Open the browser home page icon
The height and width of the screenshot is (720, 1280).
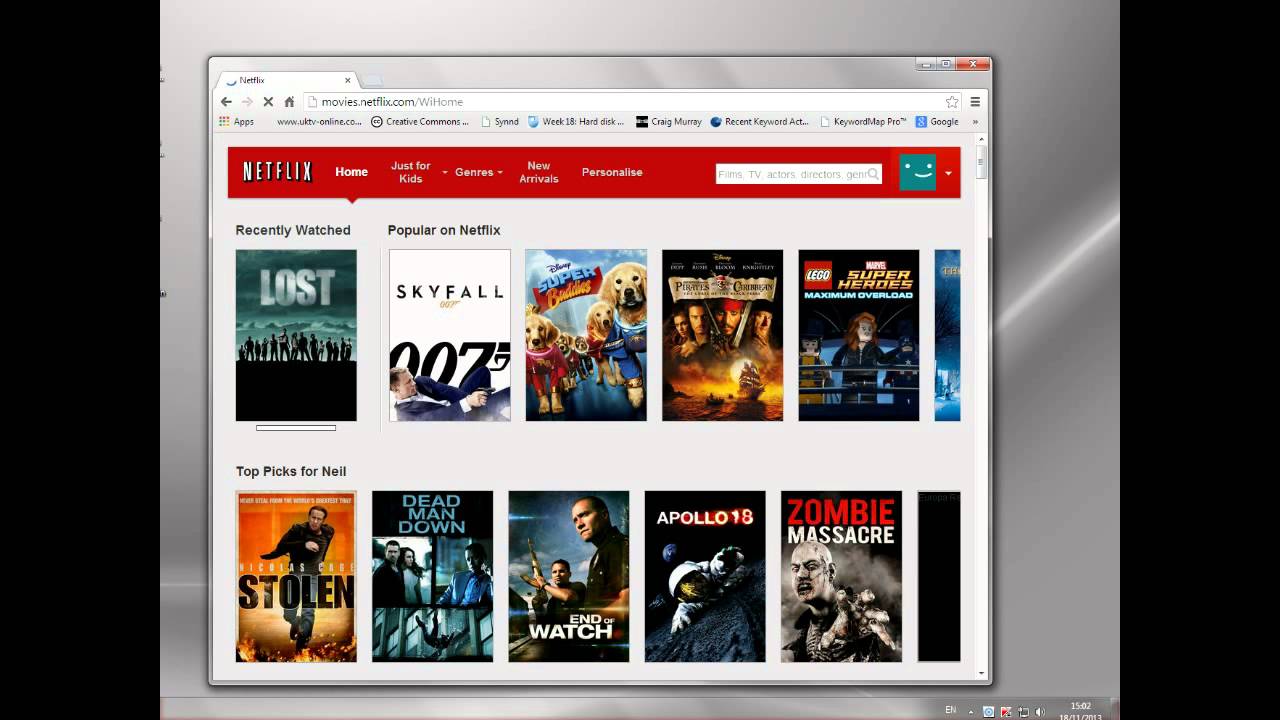click(x=289, y=102)
